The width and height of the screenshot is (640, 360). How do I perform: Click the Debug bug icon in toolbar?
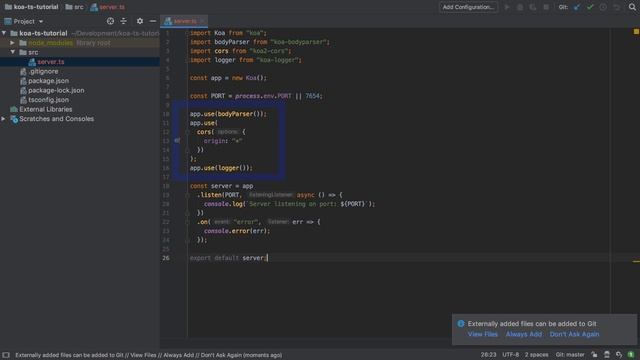(520, 7)
